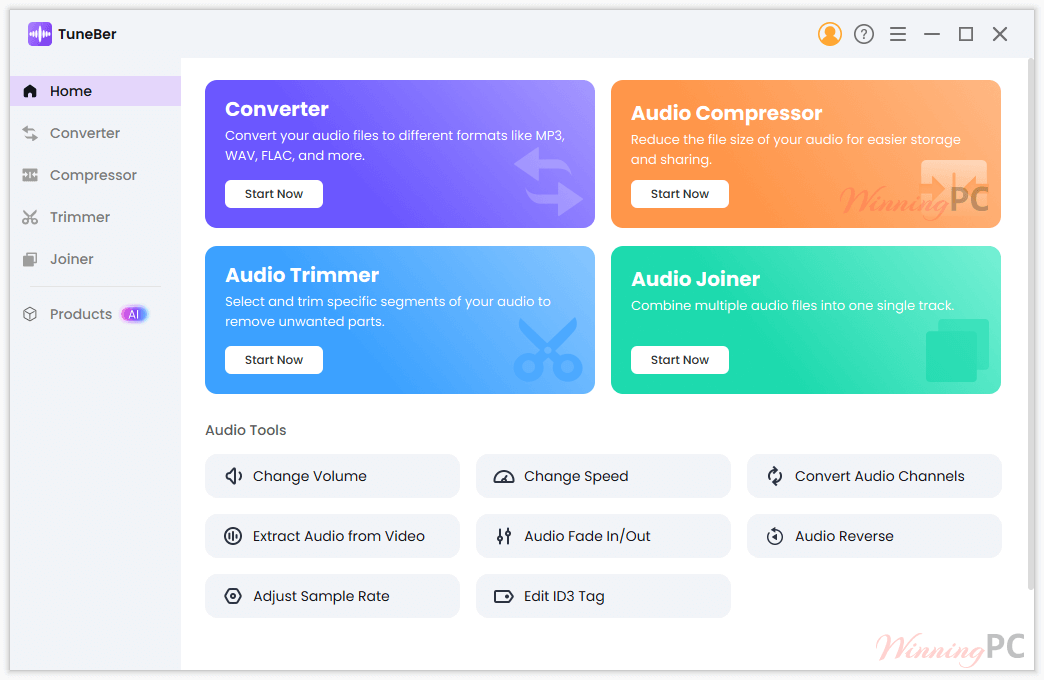
Task: Open the Change Speed tool
Action: click(603, 476)
